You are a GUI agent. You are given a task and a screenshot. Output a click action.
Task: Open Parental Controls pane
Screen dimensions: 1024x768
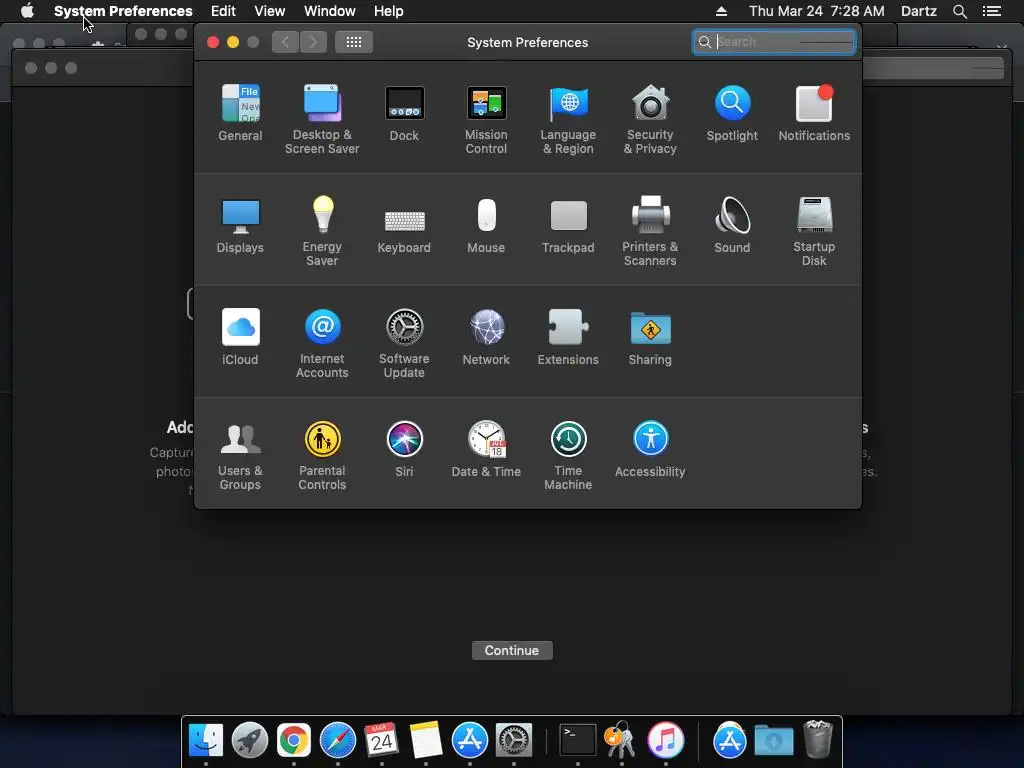(322, 455)
